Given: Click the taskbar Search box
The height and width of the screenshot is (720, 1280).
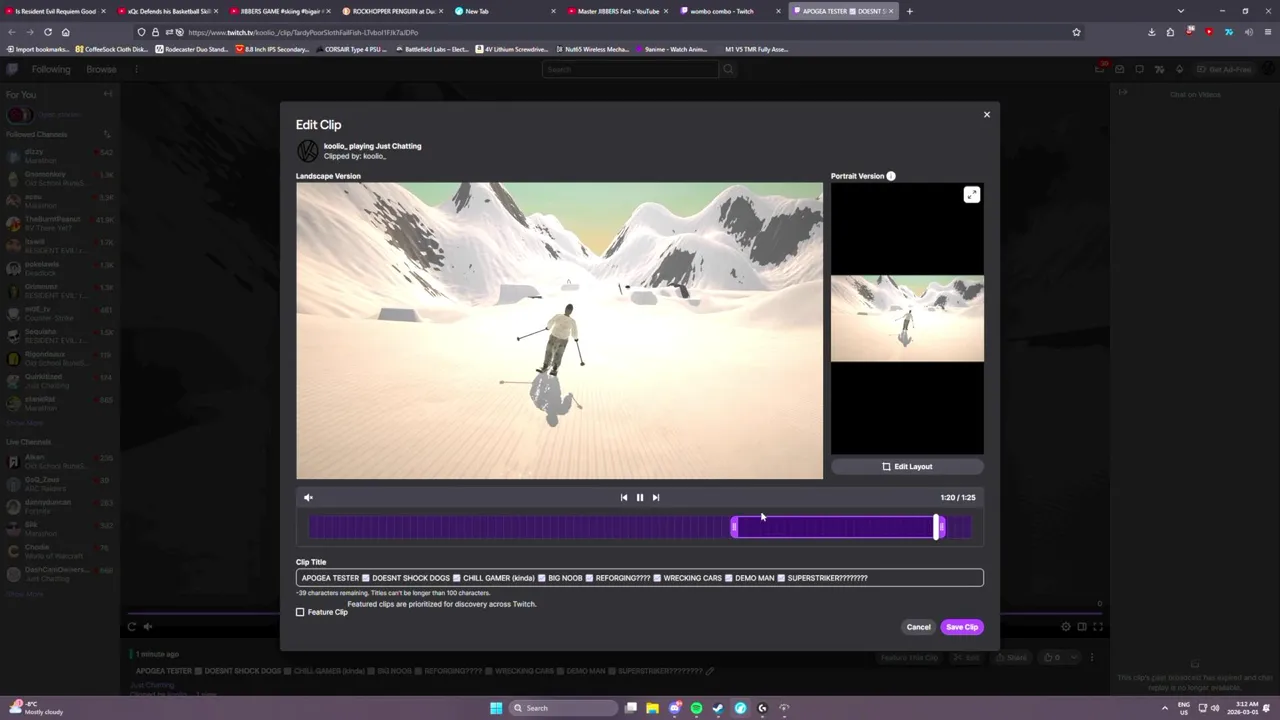Looking at the screenshot, I should (x=563, y=708).
